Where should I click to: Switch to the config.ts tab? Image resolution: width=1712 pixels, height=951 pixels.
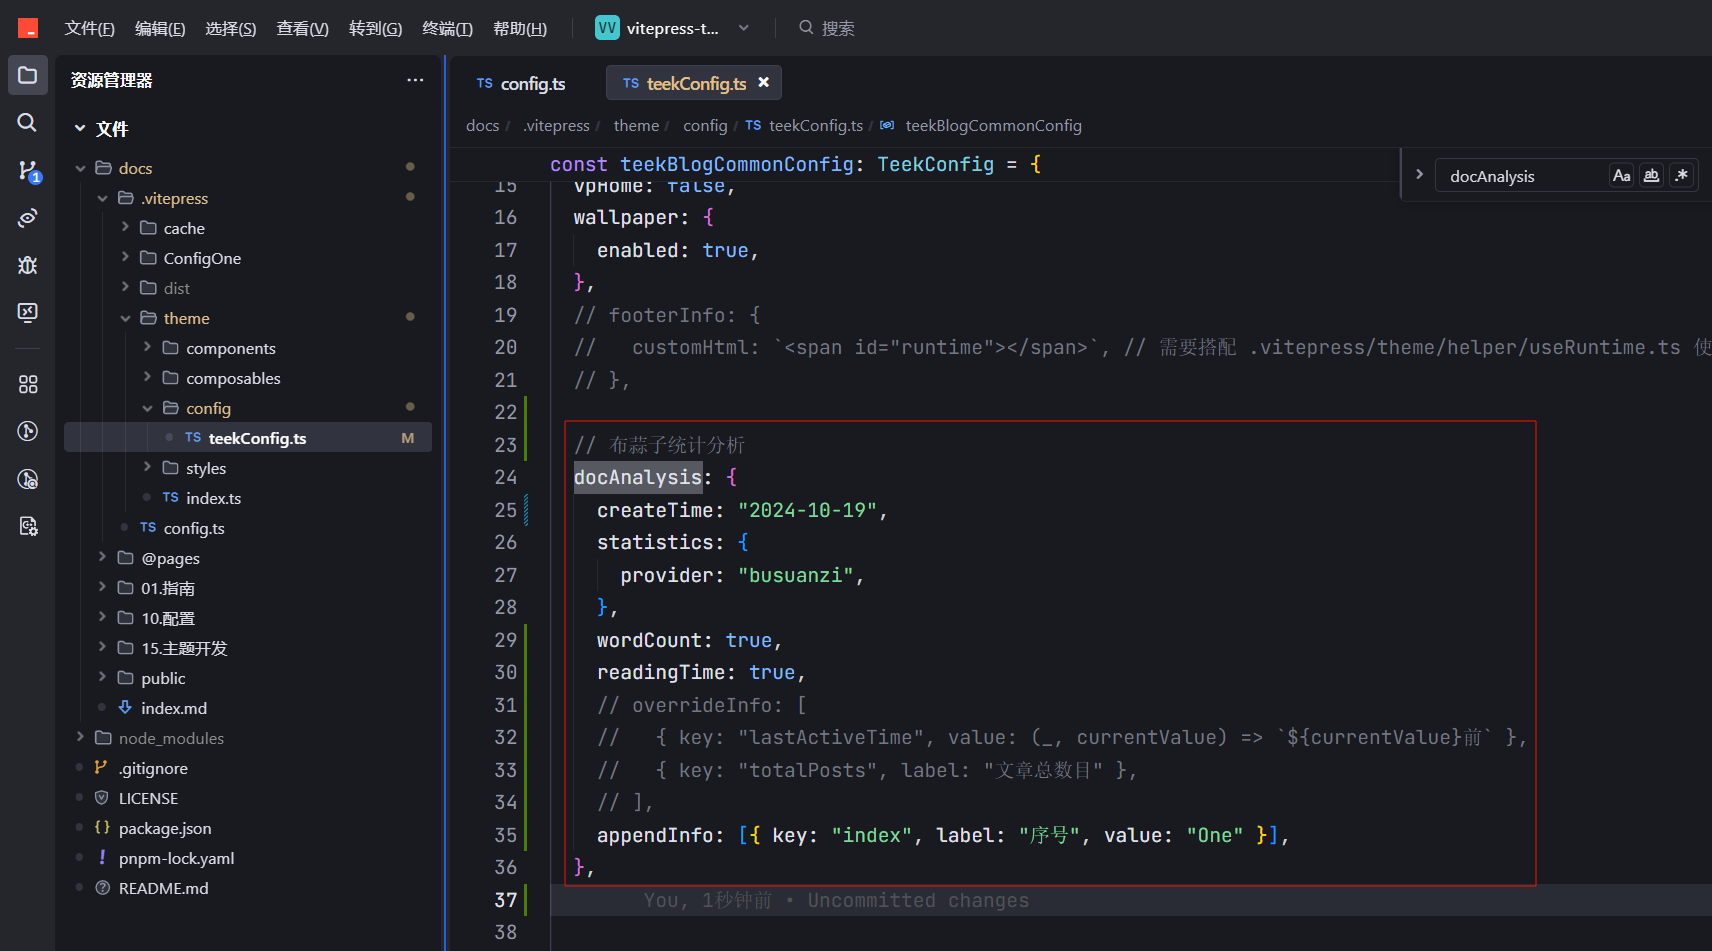521,83
